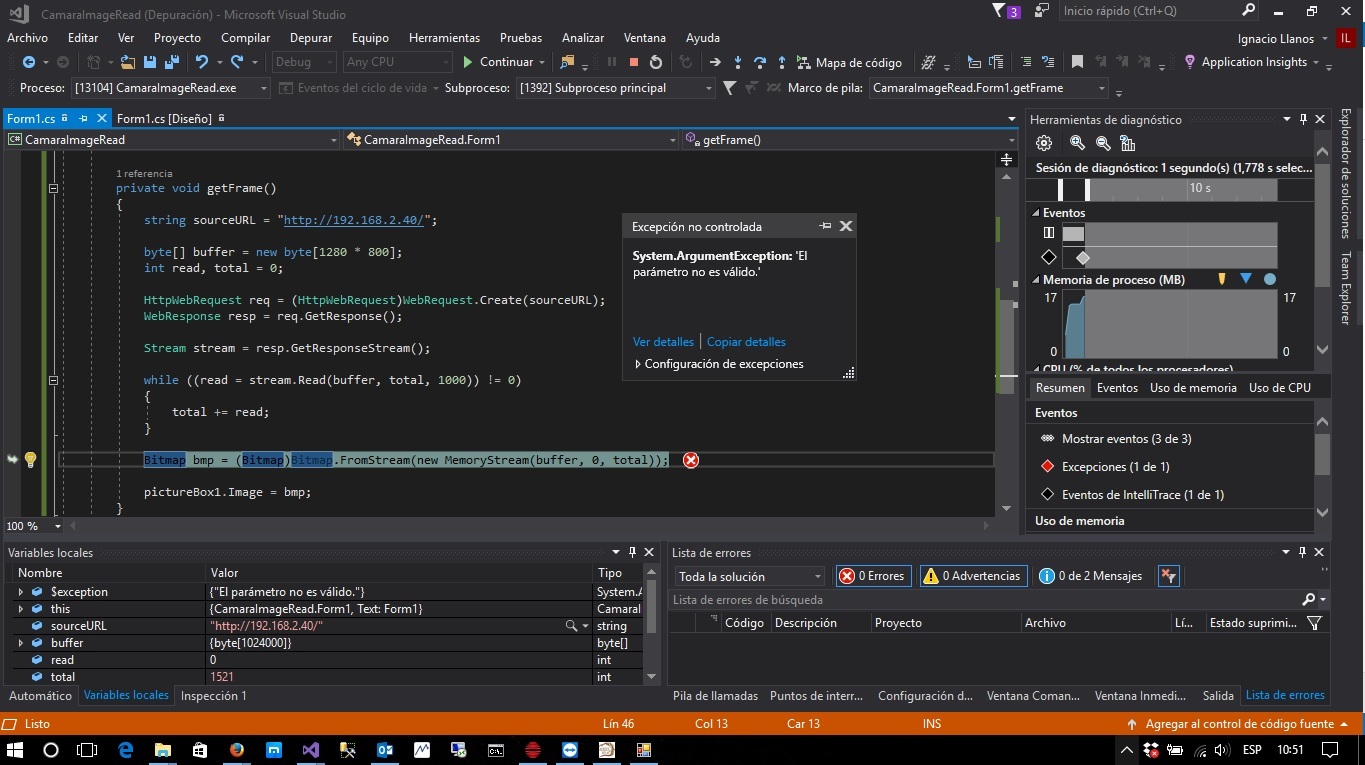
Task: Expand the buffer variable row
Action: click(x=21, y=643)
